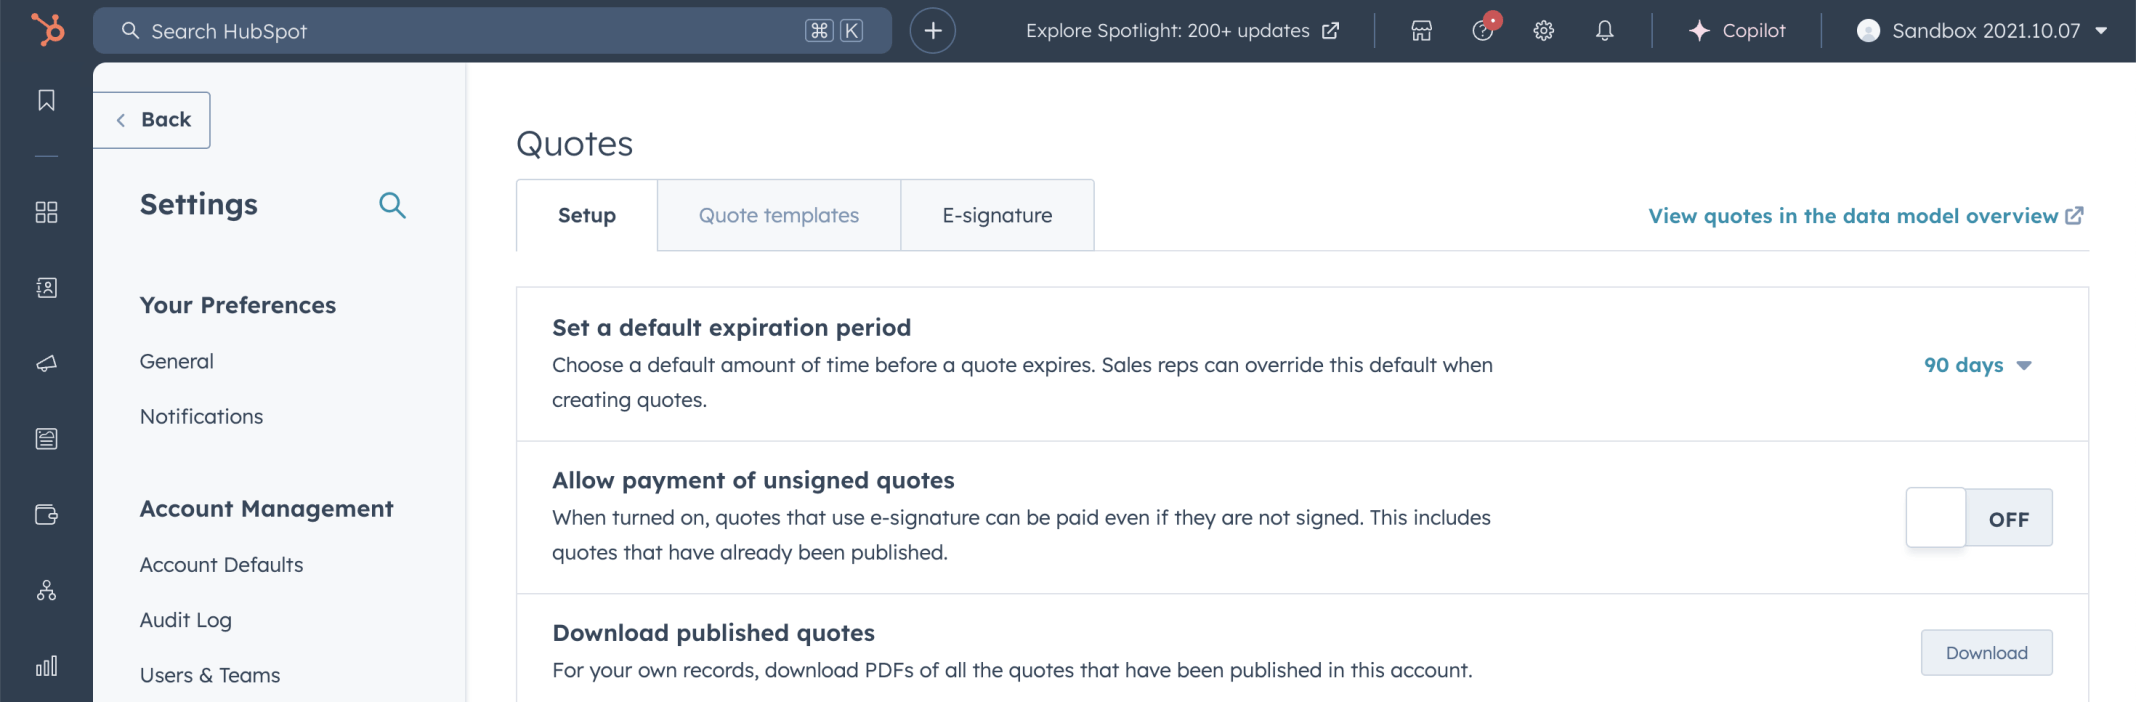The image size is (2136, 702).
Task: Open the Help icon with red badge
Action: pos(1484,30)
